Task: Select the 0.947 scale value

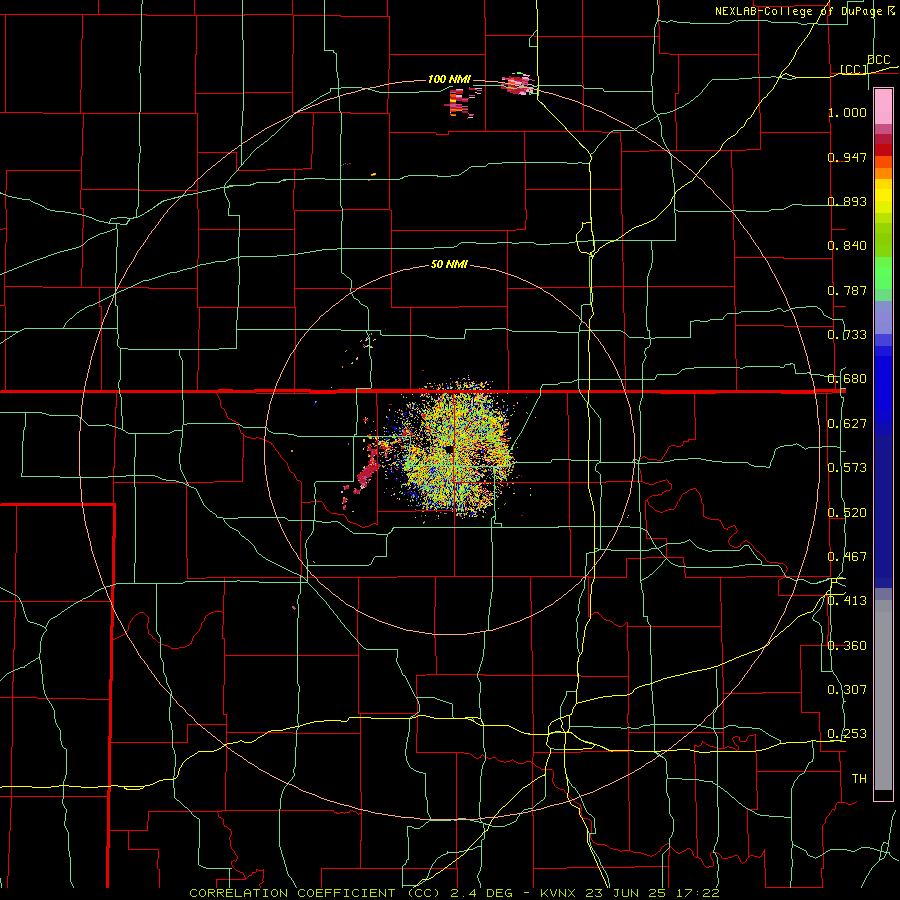Action: [x=847, y=157]
